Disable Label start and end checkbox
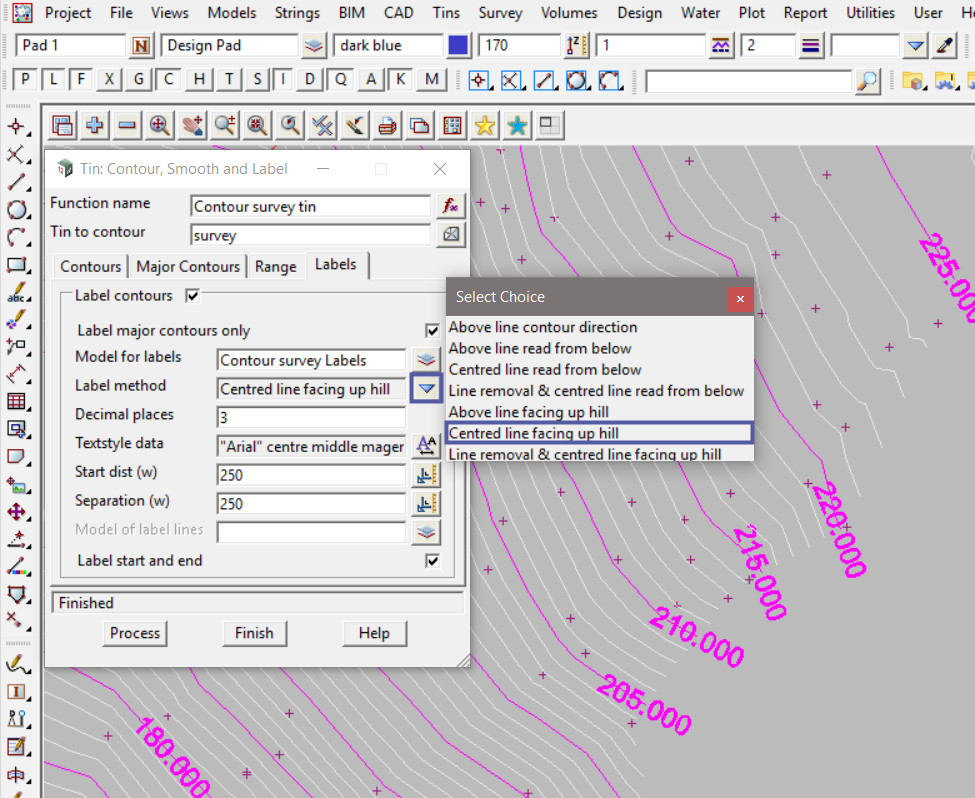The image size is (975, 798). 432,561
